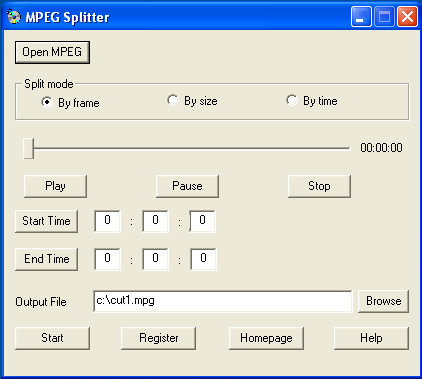
Task: Open an MPEG file with Open MPEG button
Action: pos(52,52)
